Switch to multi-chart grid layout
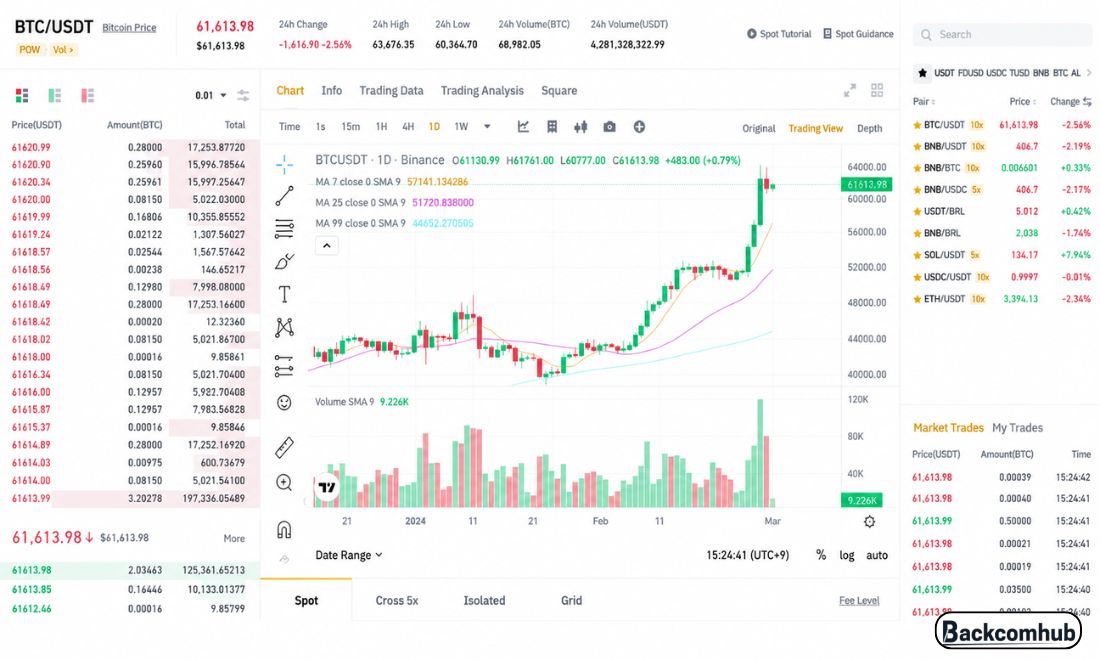Image resolution: width=1100 pixels, height=660 pixels. (877, 90)
